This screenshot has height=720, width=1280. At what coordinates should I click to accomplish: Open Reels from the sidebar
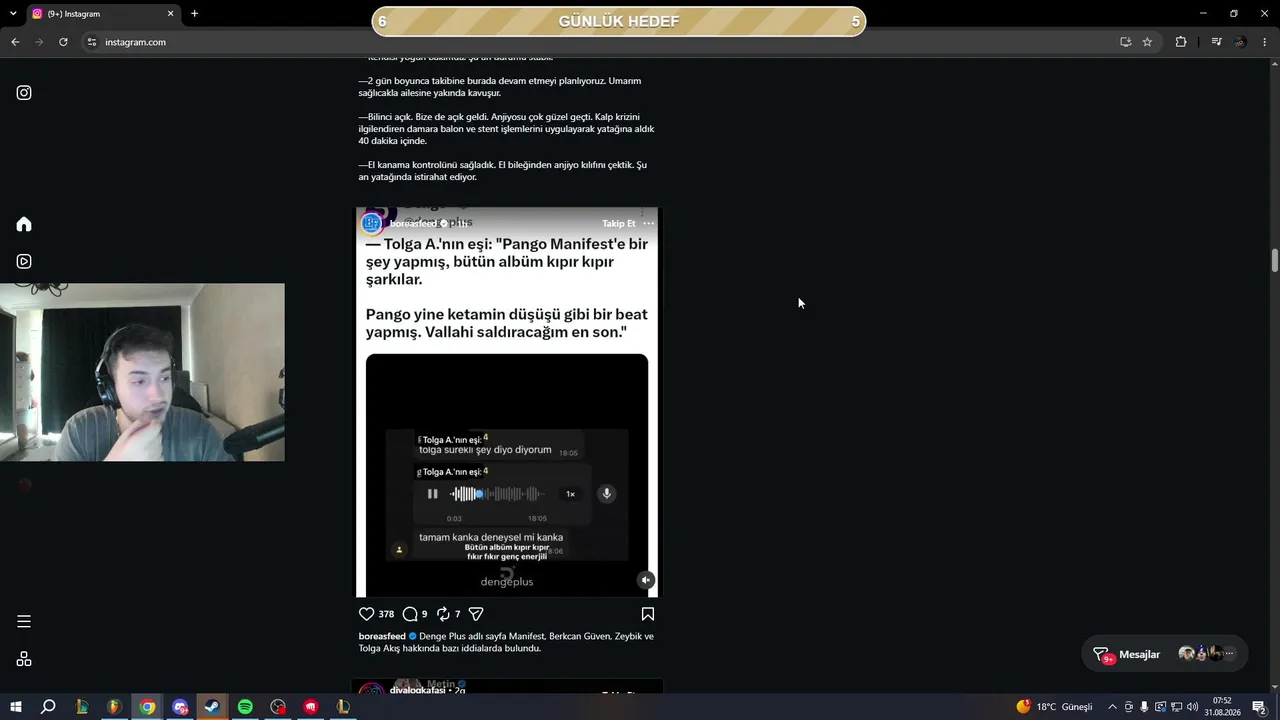[x=24, y=261]
